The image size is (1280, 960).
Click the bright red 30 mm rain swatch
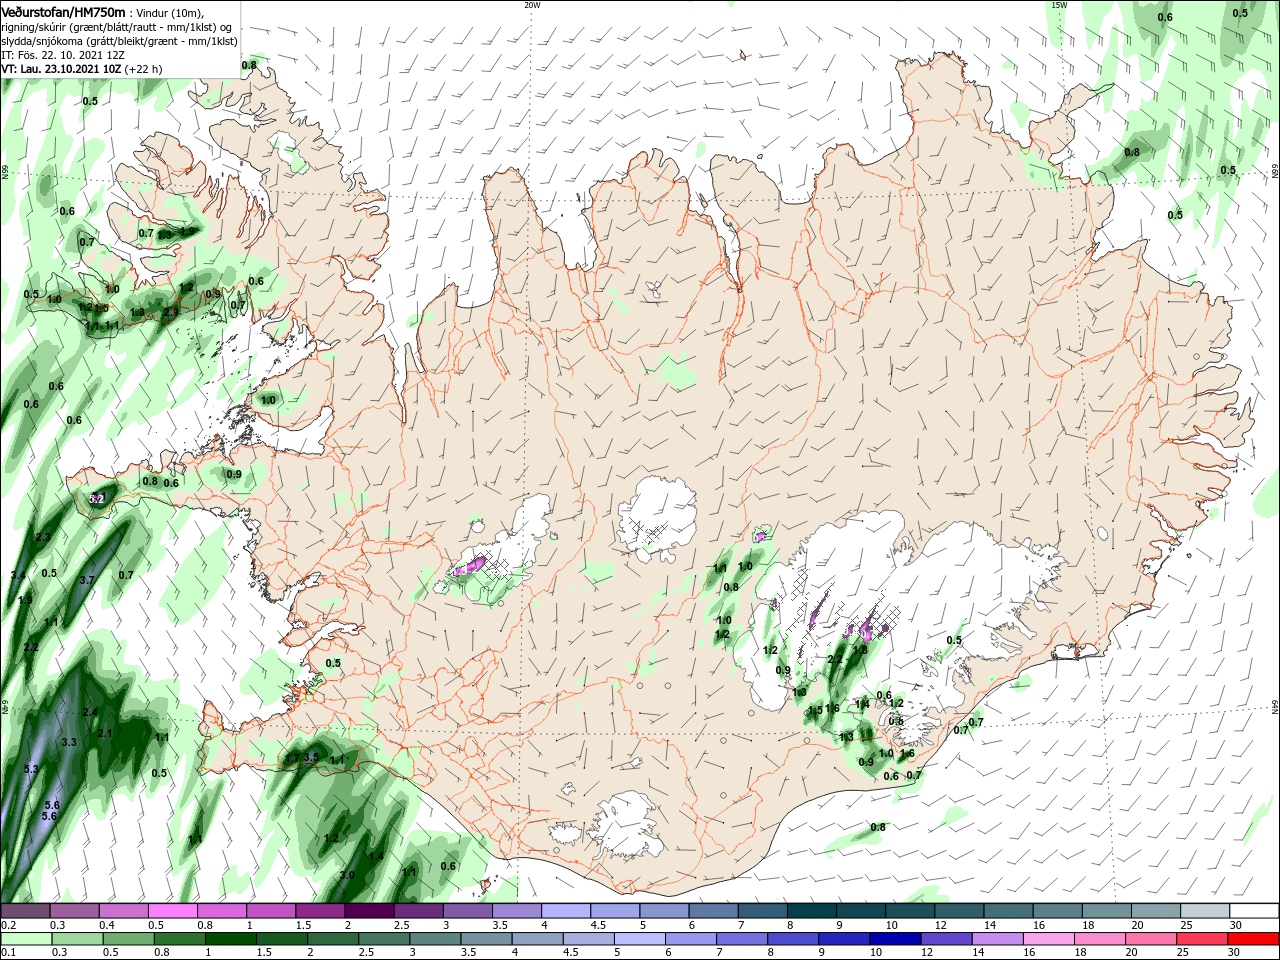pos(1253,939)
